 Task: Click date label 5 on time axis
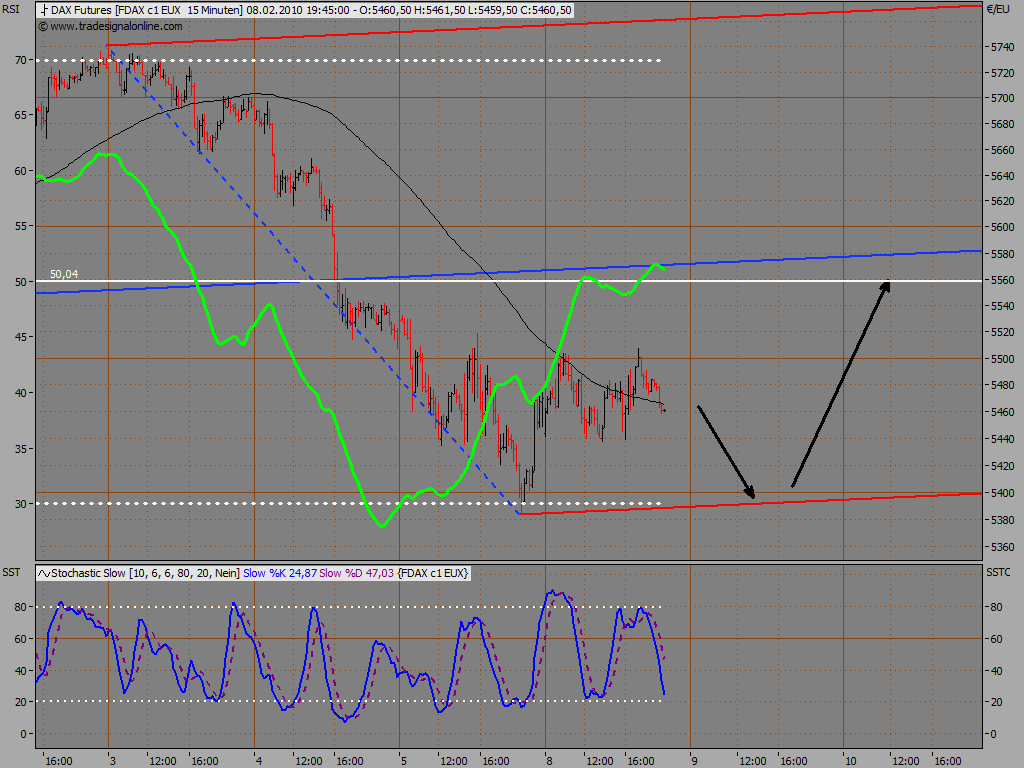(x=404, y=761)
